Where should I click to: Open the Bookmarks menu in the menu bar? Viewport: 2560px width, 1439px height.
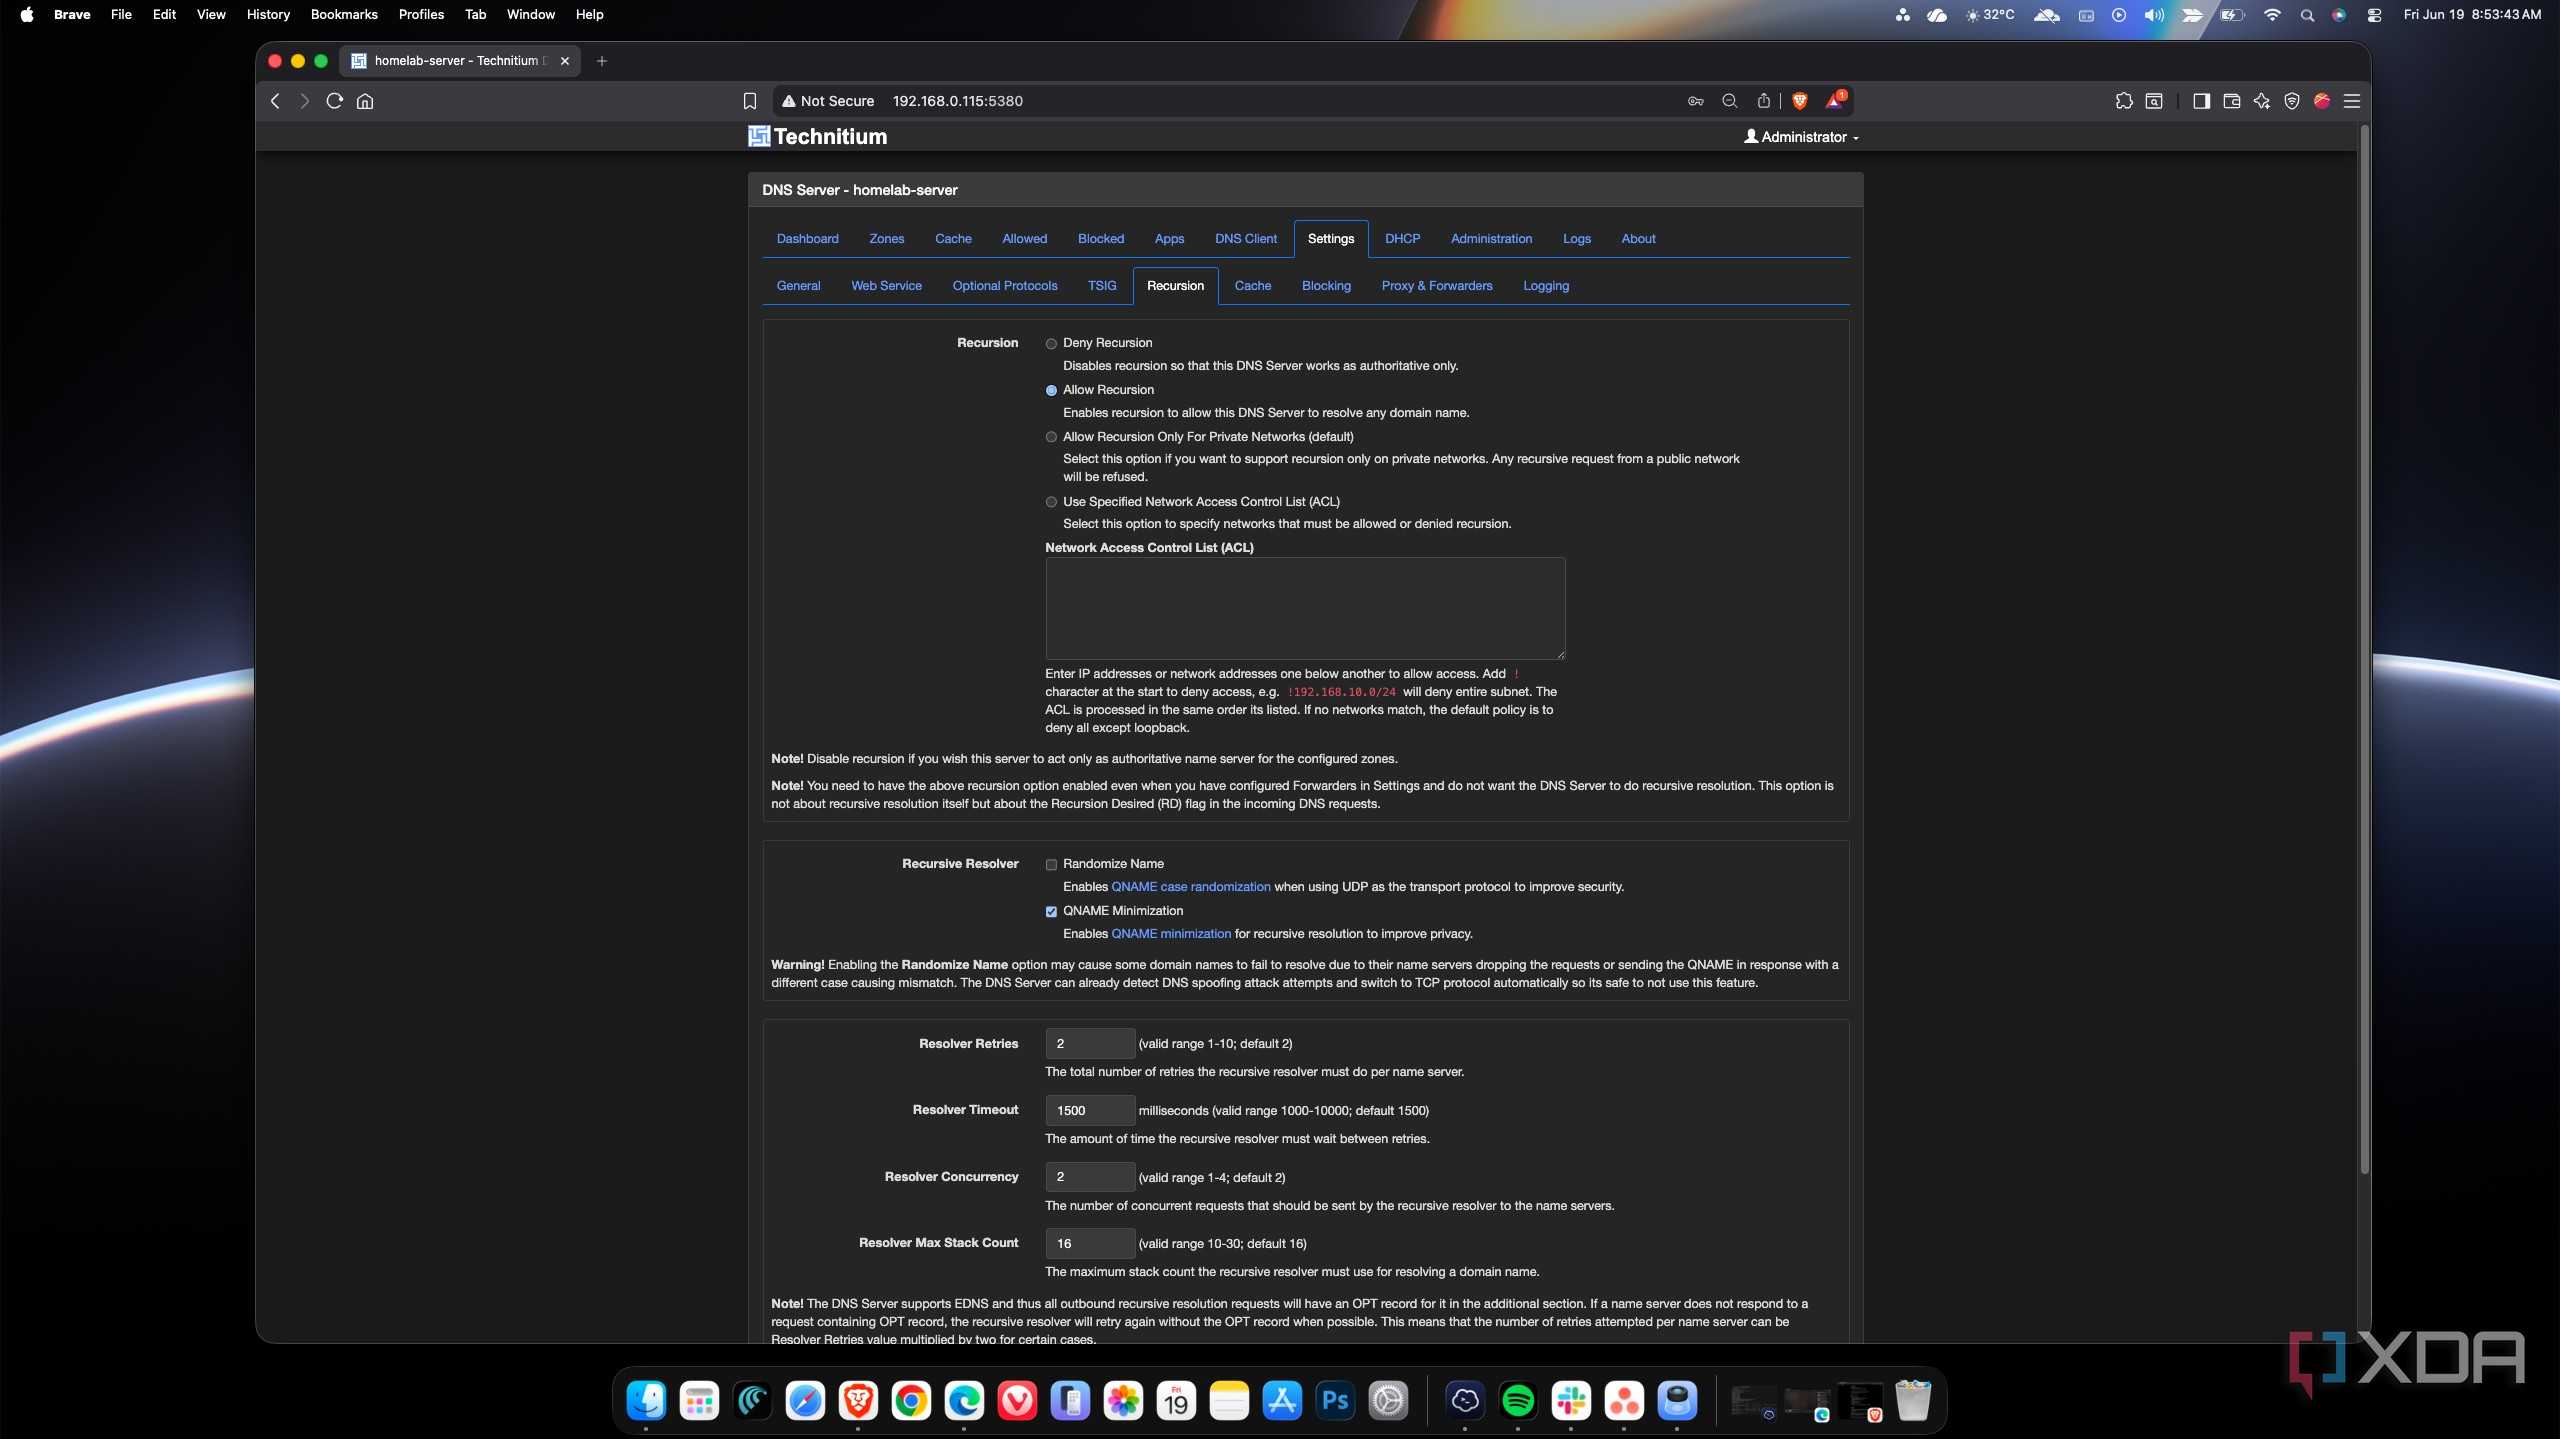(x=344, y=14)
